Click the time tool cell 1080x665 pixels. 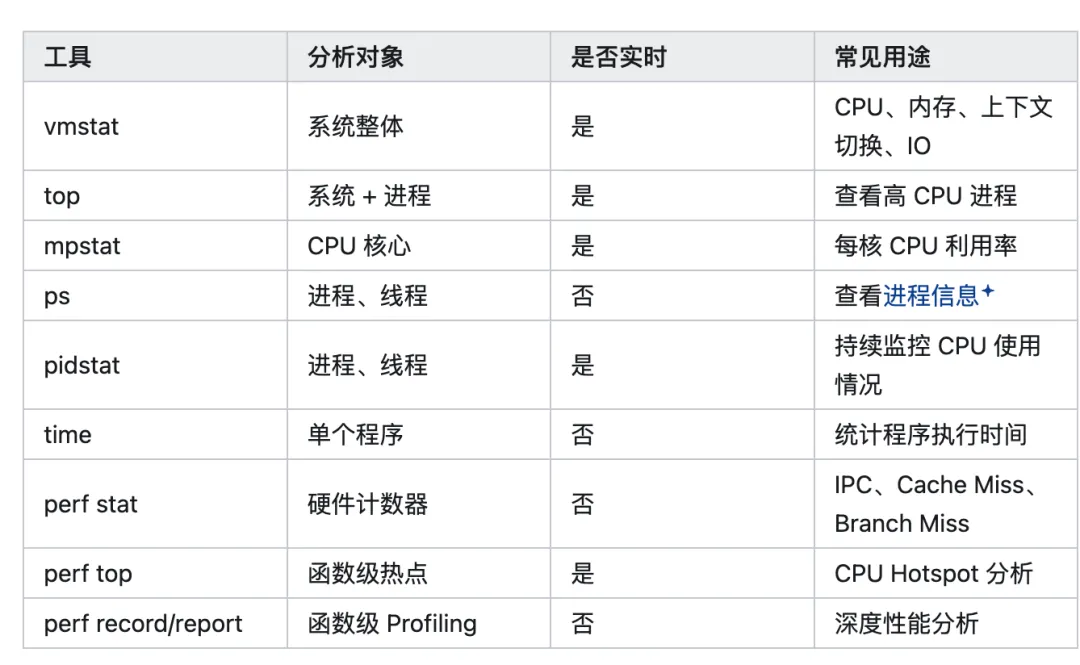[156, 435]
